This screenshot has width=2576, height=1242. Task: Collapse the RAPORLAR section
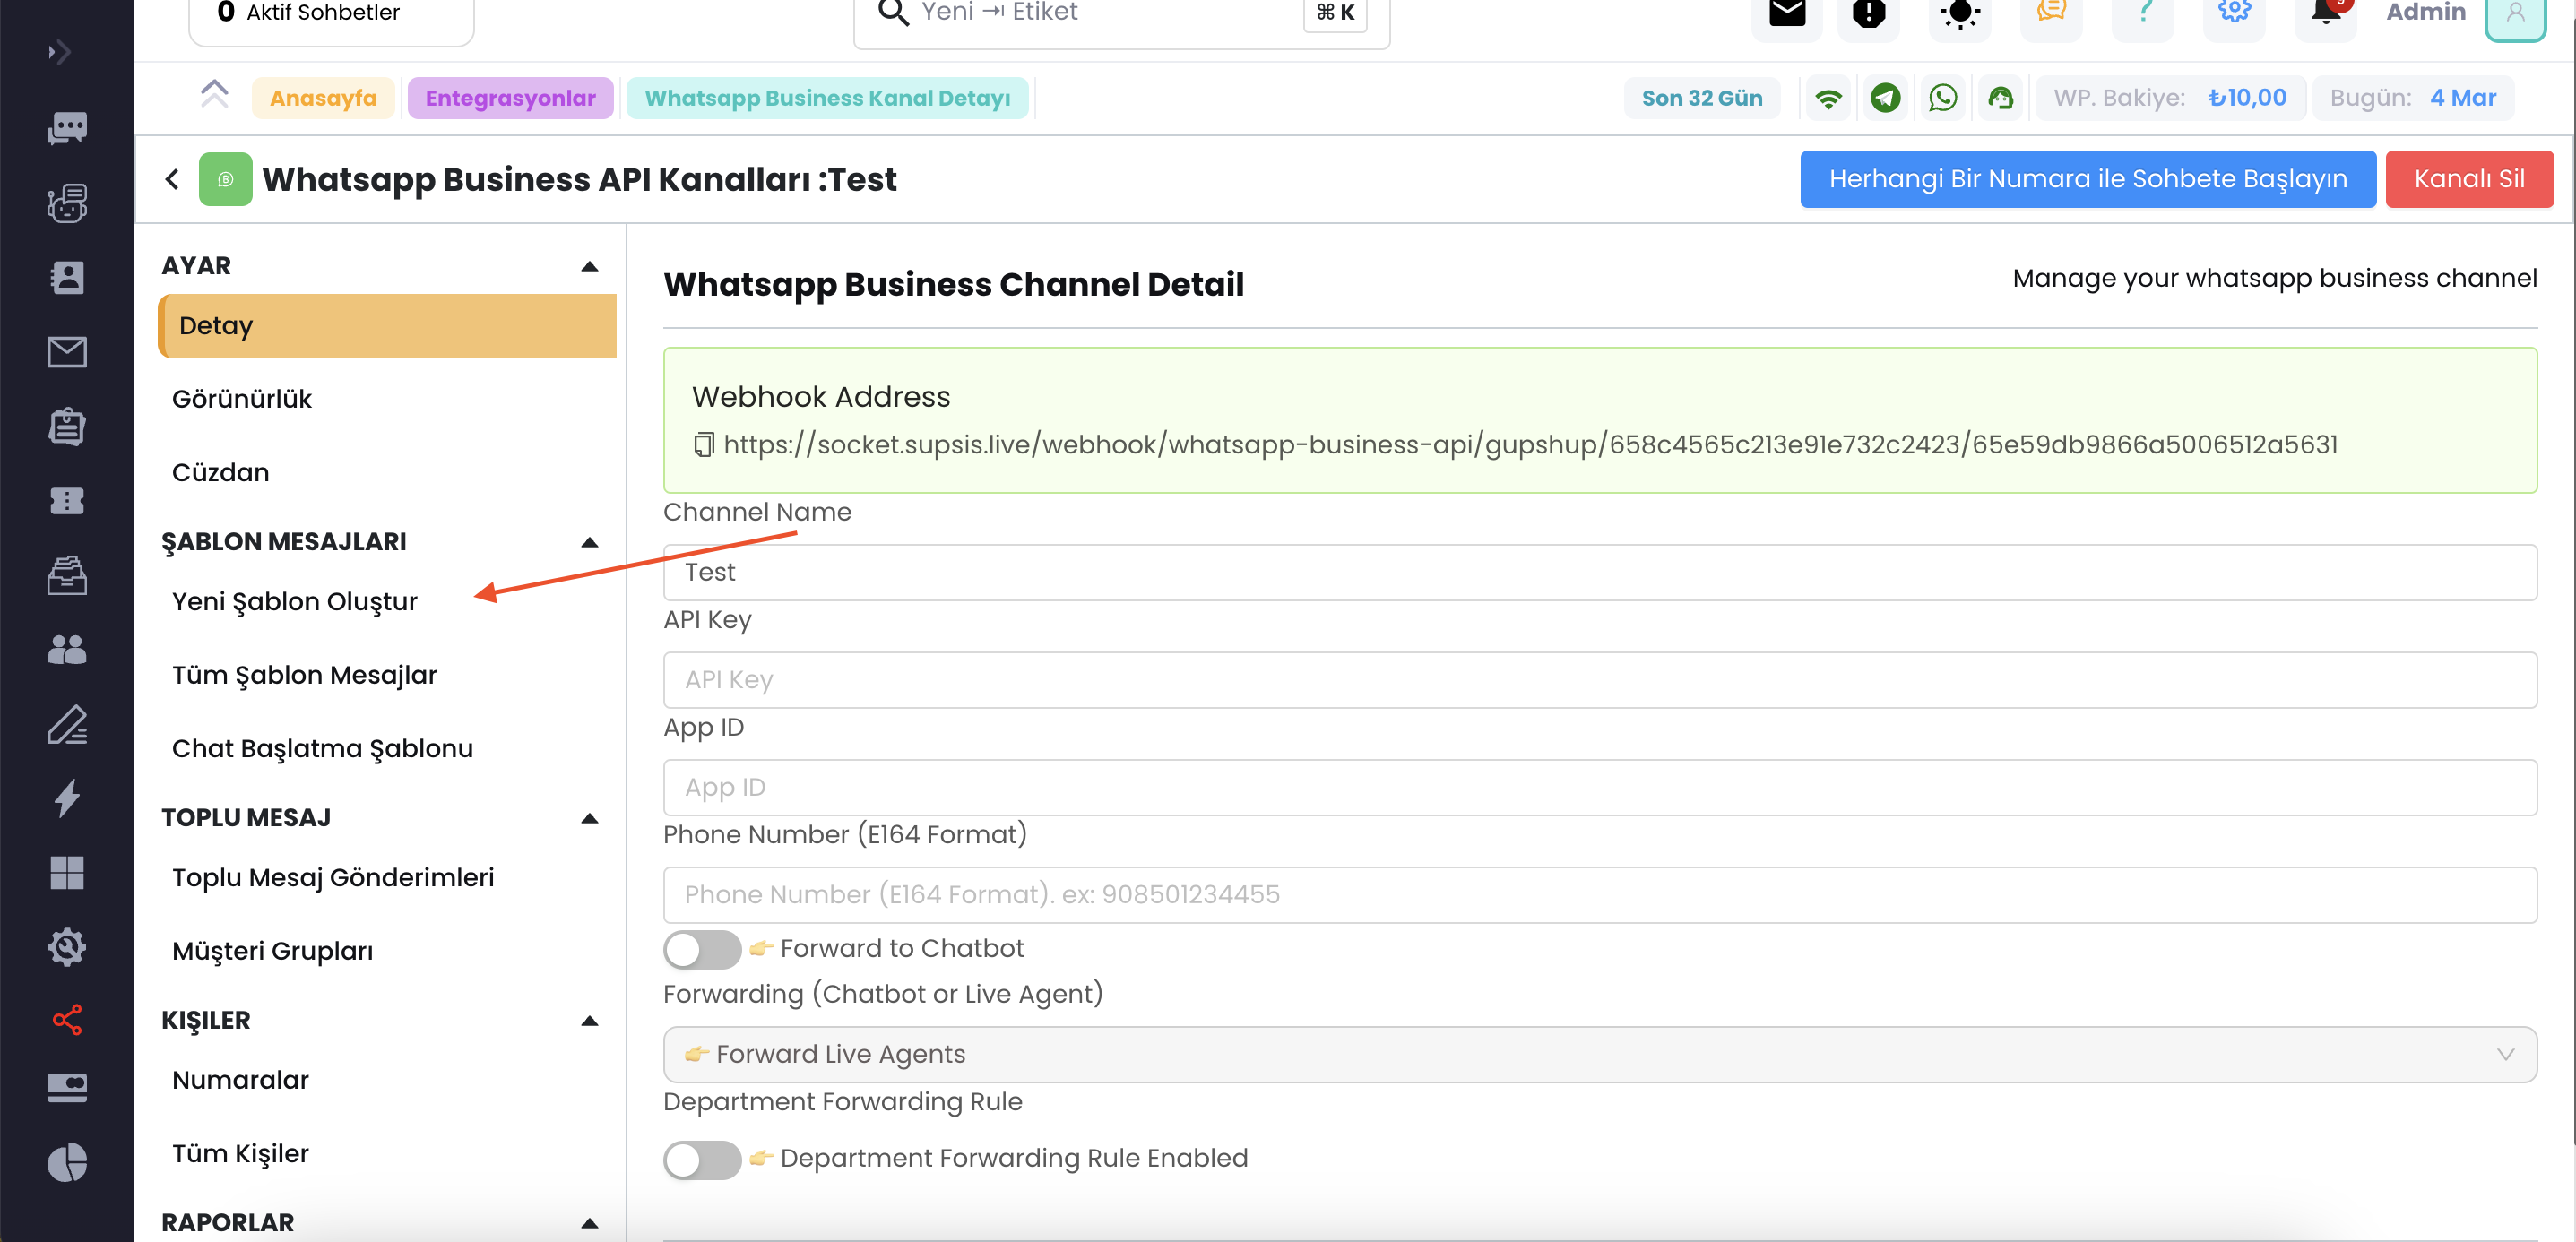click(x=589, y=1223)
